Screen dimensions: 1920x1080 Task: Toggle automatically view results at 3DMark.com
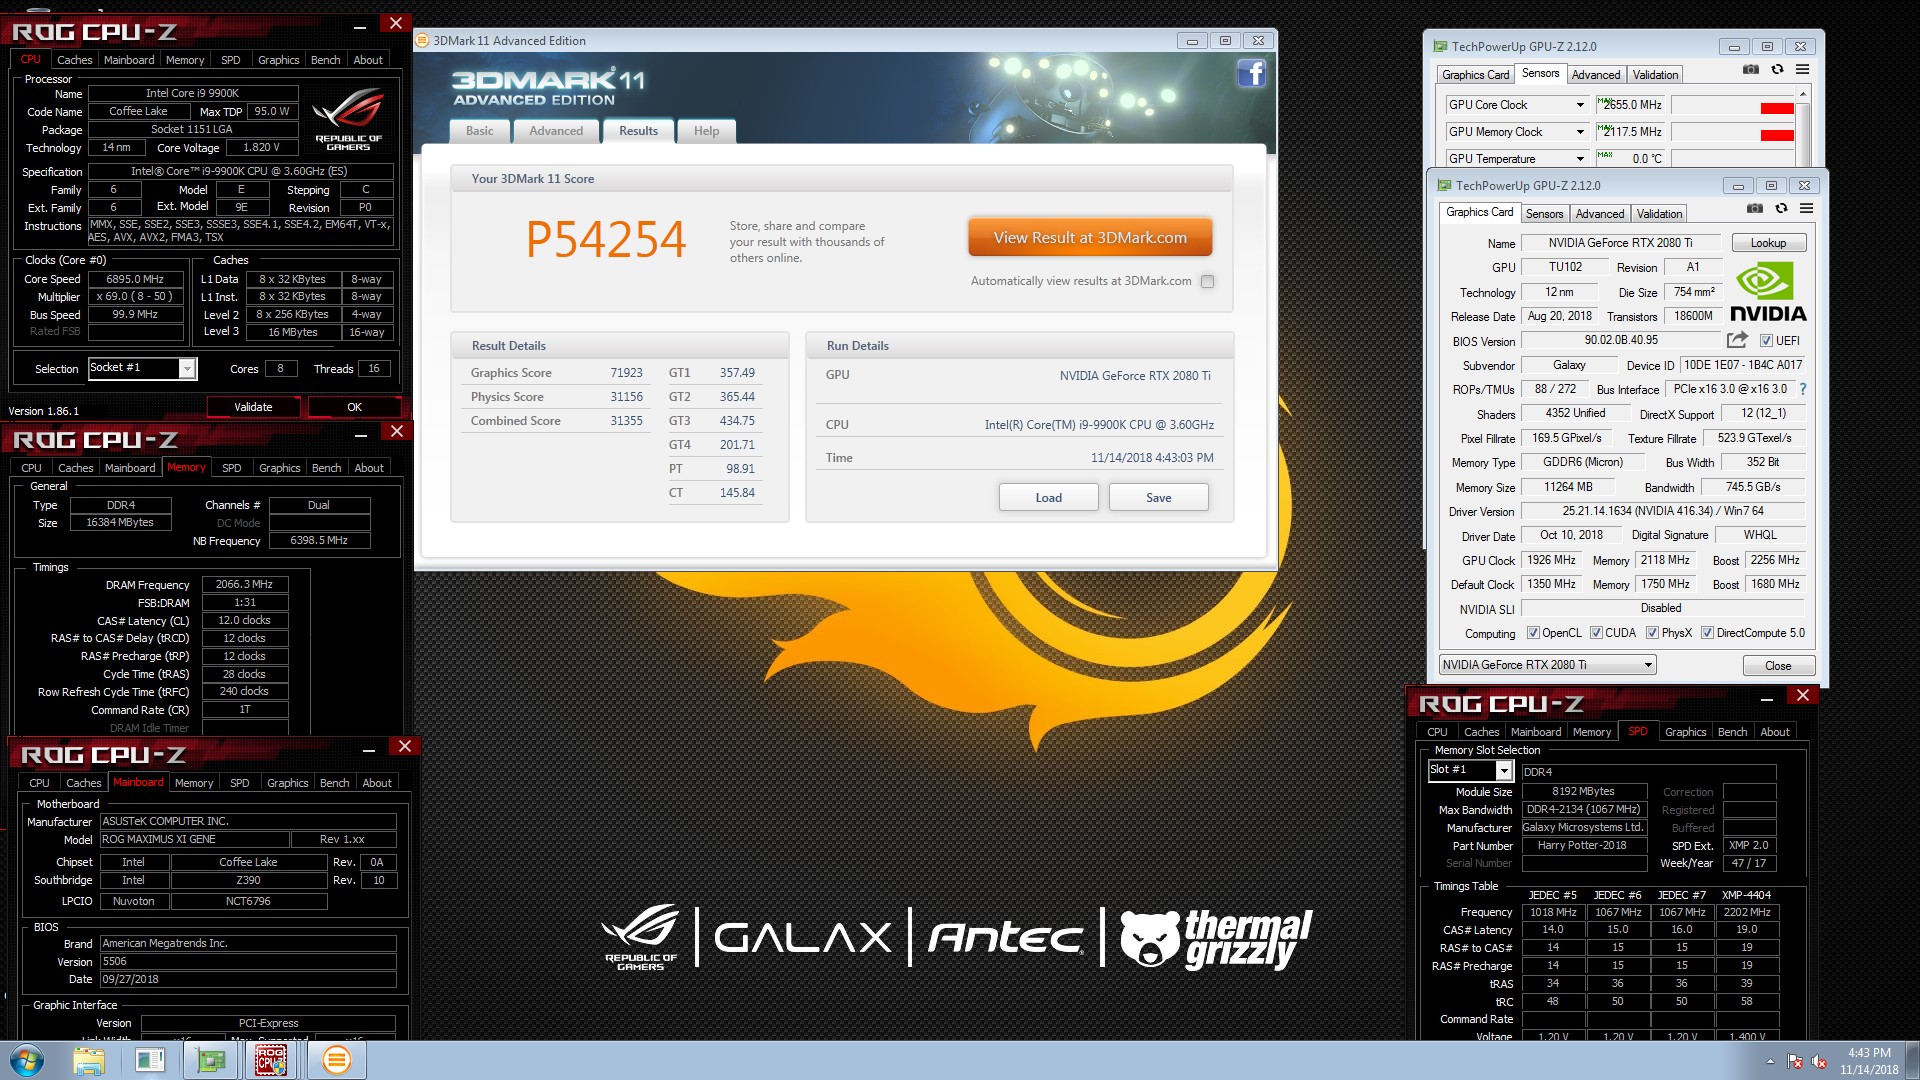click(x=1207, y=281)
